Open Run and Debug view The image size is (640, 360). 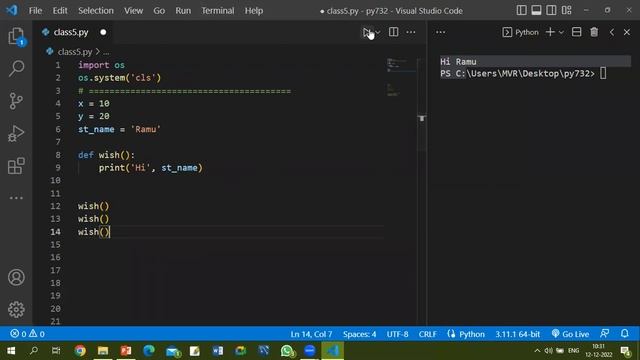click(x=16, y=133)
